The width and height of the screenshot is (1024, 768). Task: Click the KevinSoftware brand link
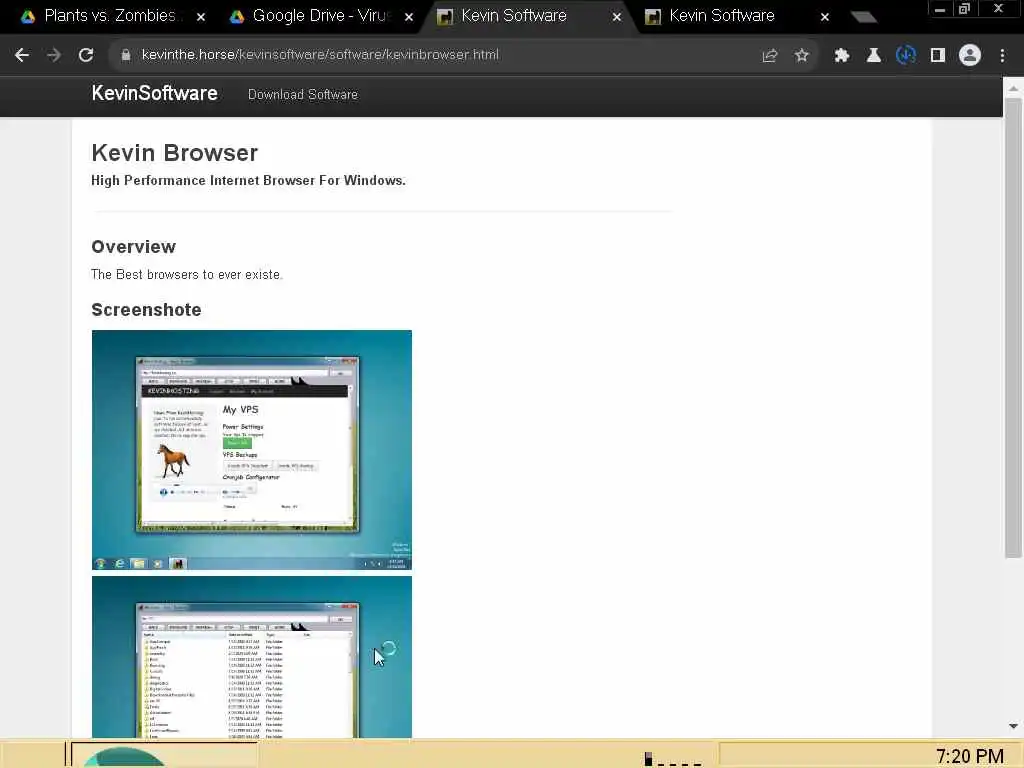click(155, 93)
